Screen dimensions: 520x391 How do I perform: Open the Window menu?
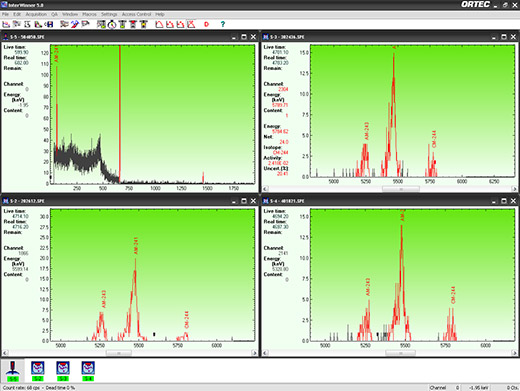tap(70, 14)
